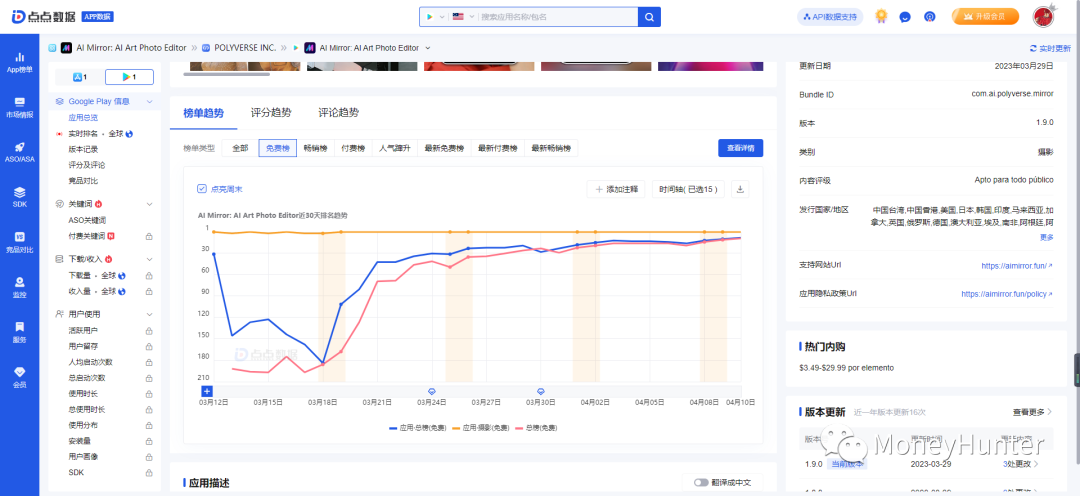Open the 竞品对比 sidebar icon
1080x496 pixels.
click(20, 242)
